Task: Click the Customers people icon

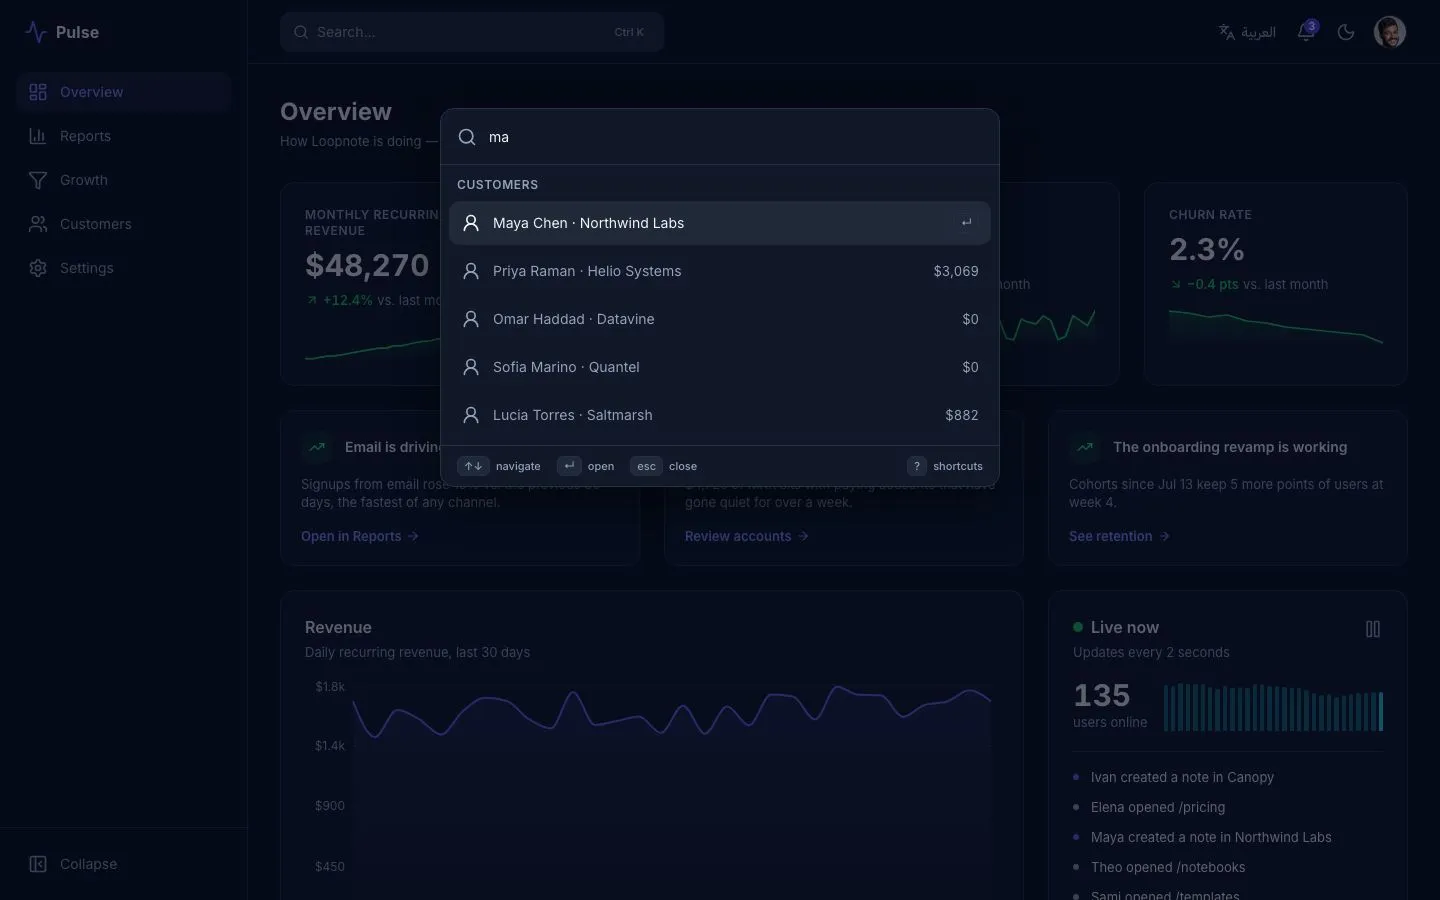Action: coord(38,224)
